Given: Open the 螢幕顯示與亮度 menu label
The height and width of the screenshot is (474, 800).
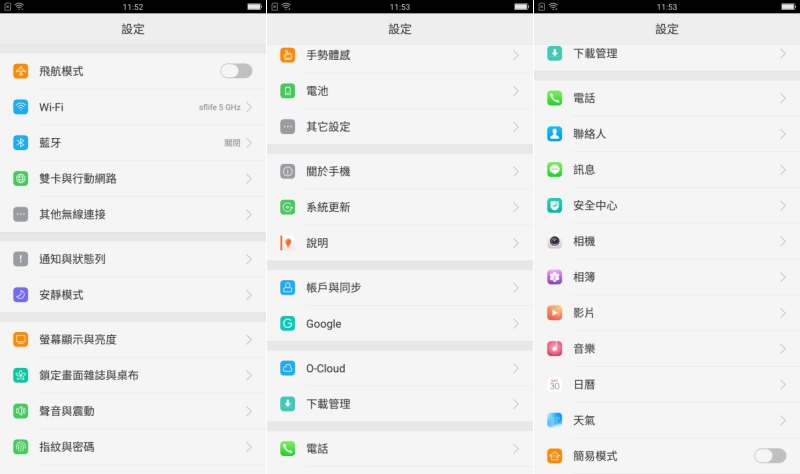Looking at the screenshot, I should pyautogui.click(x=78, y=339).
